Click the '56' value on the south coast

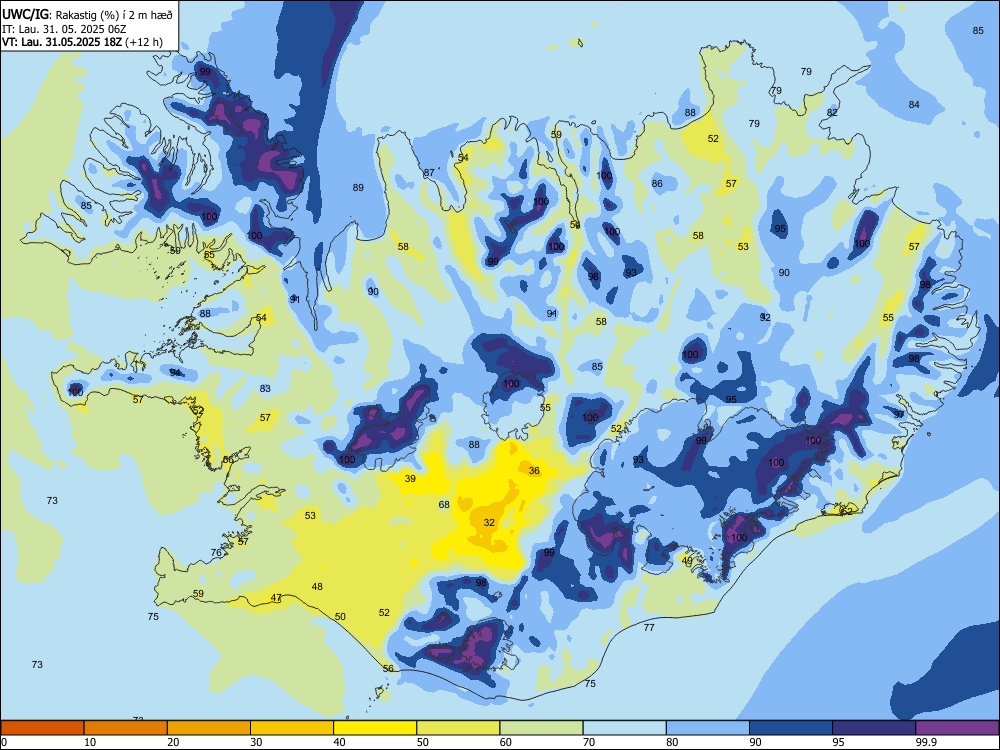(x=388, y=668)
